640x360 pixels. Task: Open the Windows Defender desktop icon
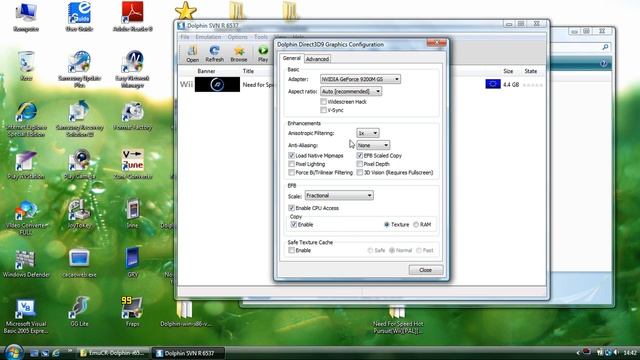(x=26, y=264)
